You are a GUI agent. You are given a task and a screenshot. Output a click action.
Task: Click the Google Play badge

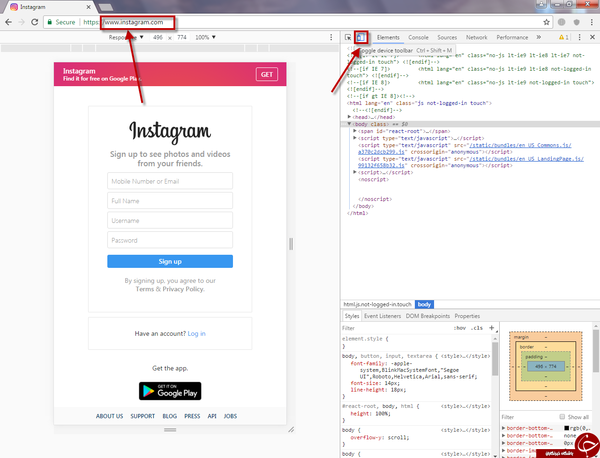click(170, 391)
